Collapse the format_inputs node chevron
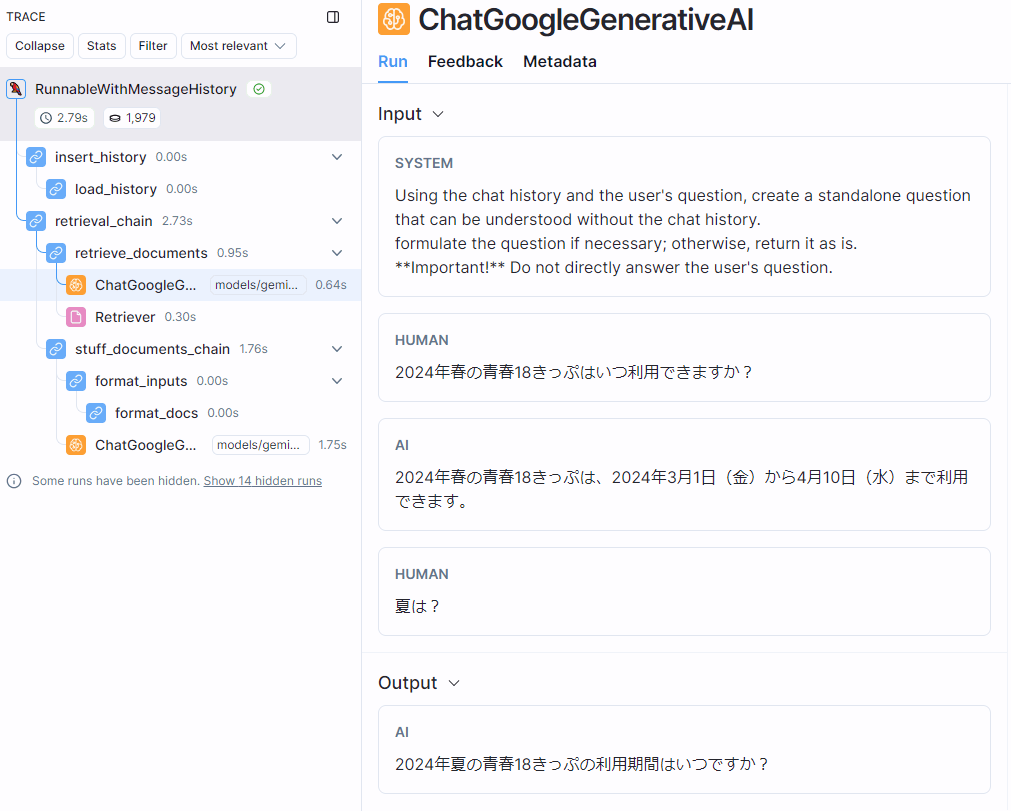Viewport: 1011px width, 811px height. [x=337, y=381]
